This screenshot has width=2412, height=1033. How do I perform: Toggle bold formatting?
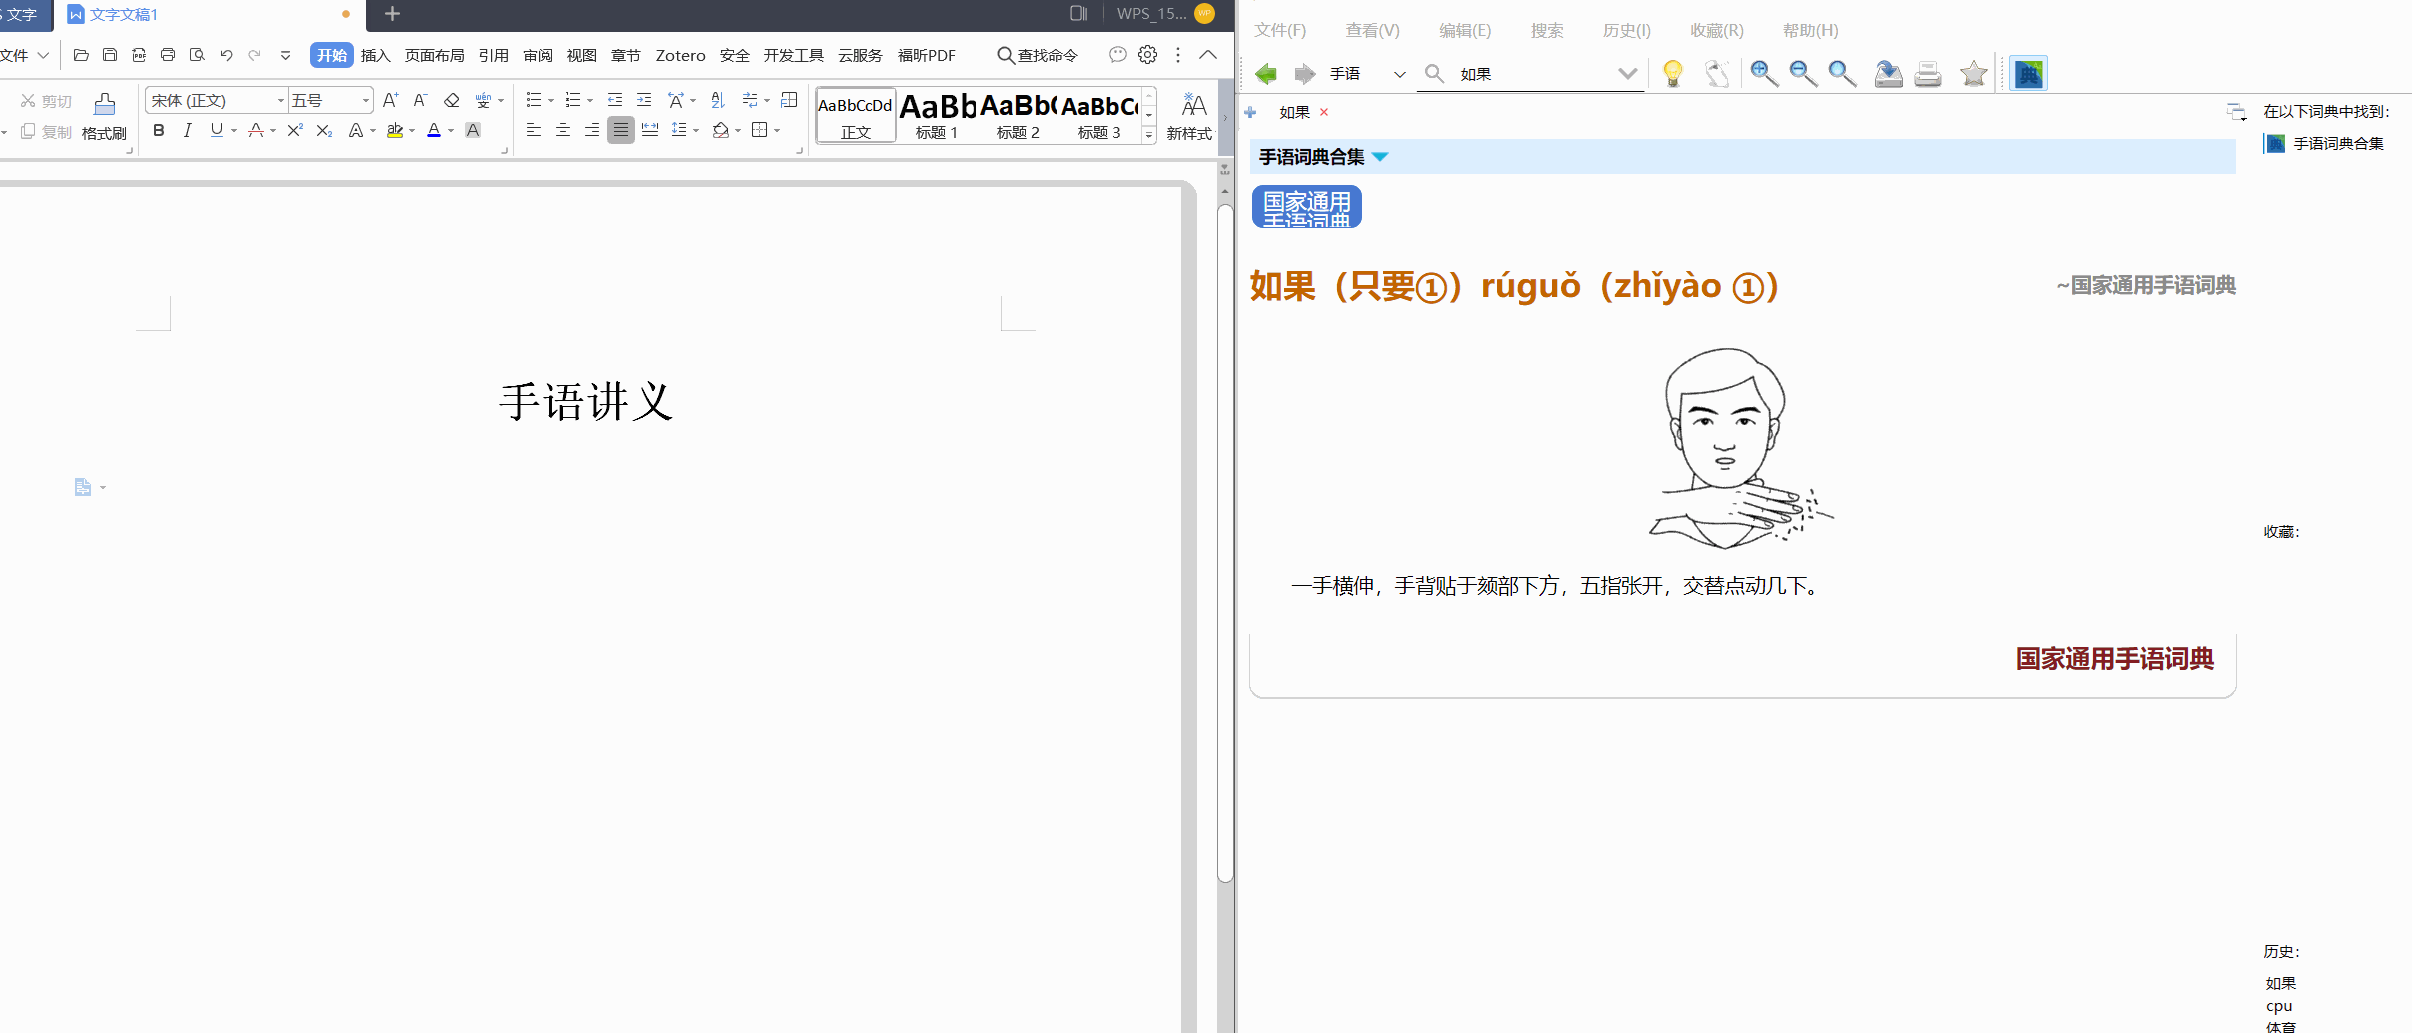tap(159, 130)
